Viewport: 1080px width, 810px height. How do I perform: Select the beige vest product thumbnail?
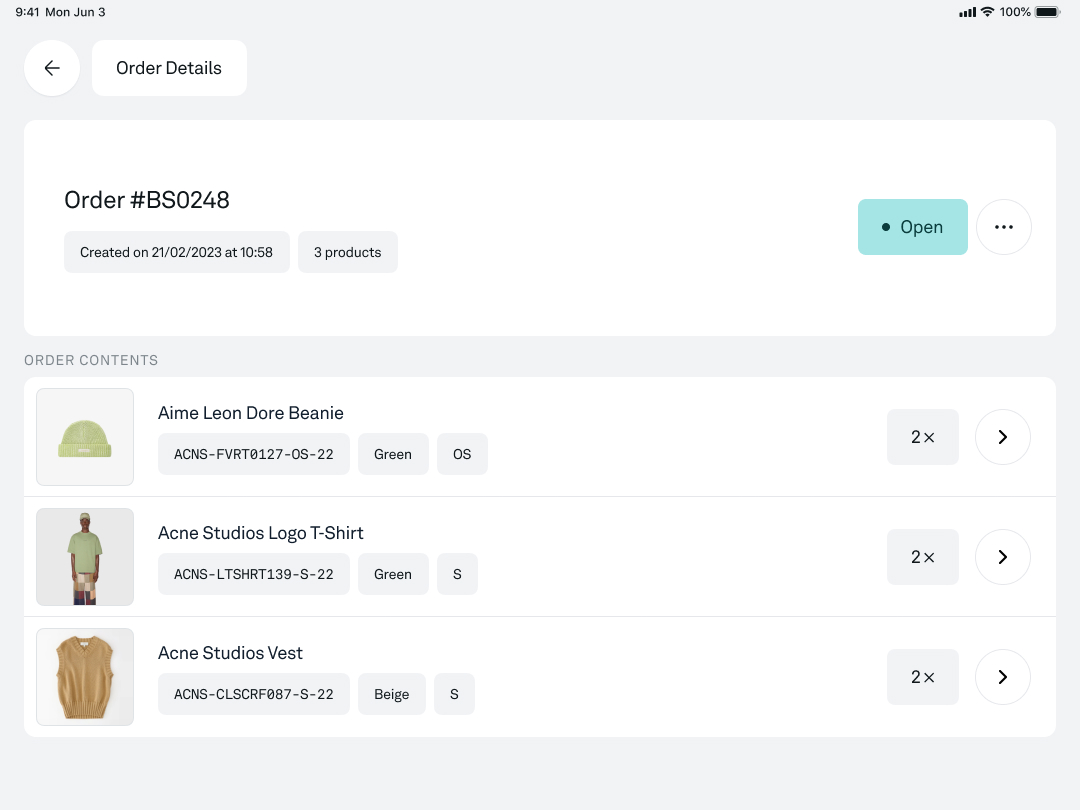85,676
